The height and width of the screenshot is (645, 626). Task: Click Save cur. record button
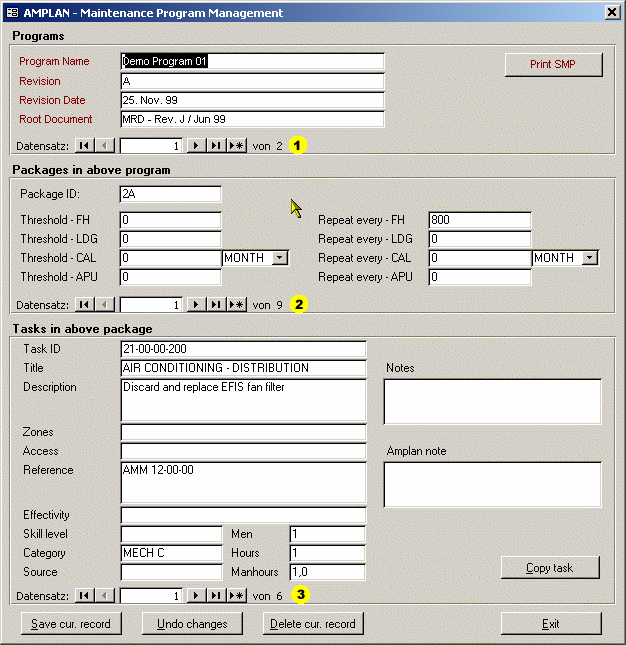pyautogui.click(x=71, y=624)
